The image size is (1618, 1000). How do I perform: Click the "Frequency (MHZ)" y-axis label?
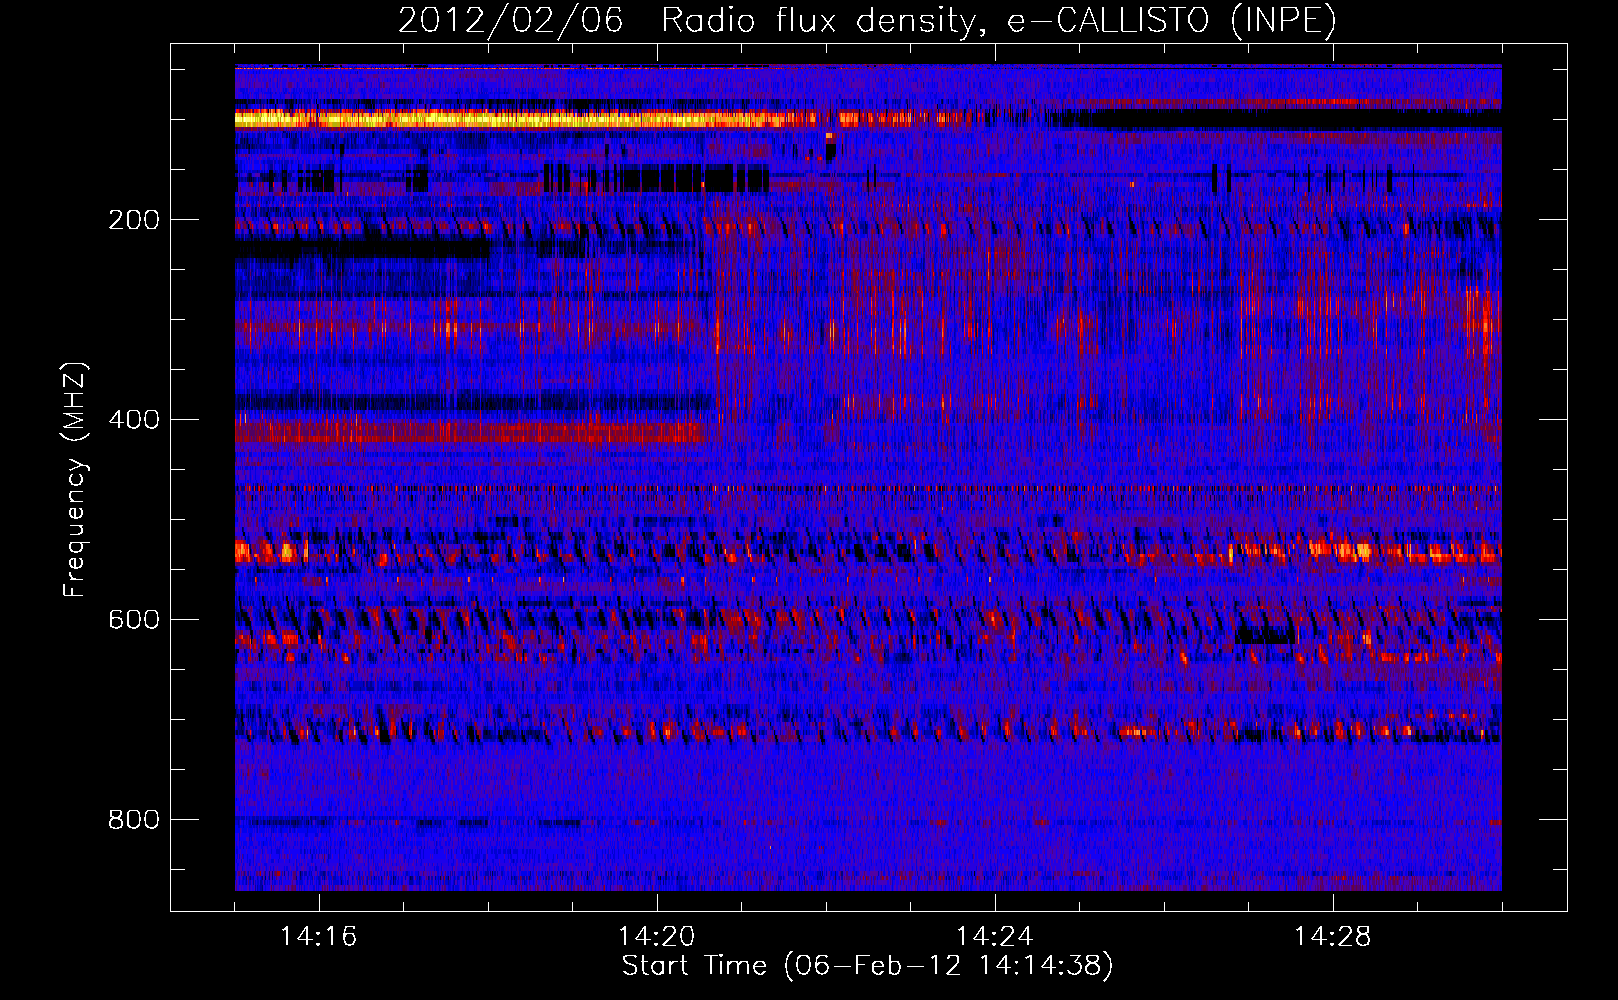click(75, 480)
